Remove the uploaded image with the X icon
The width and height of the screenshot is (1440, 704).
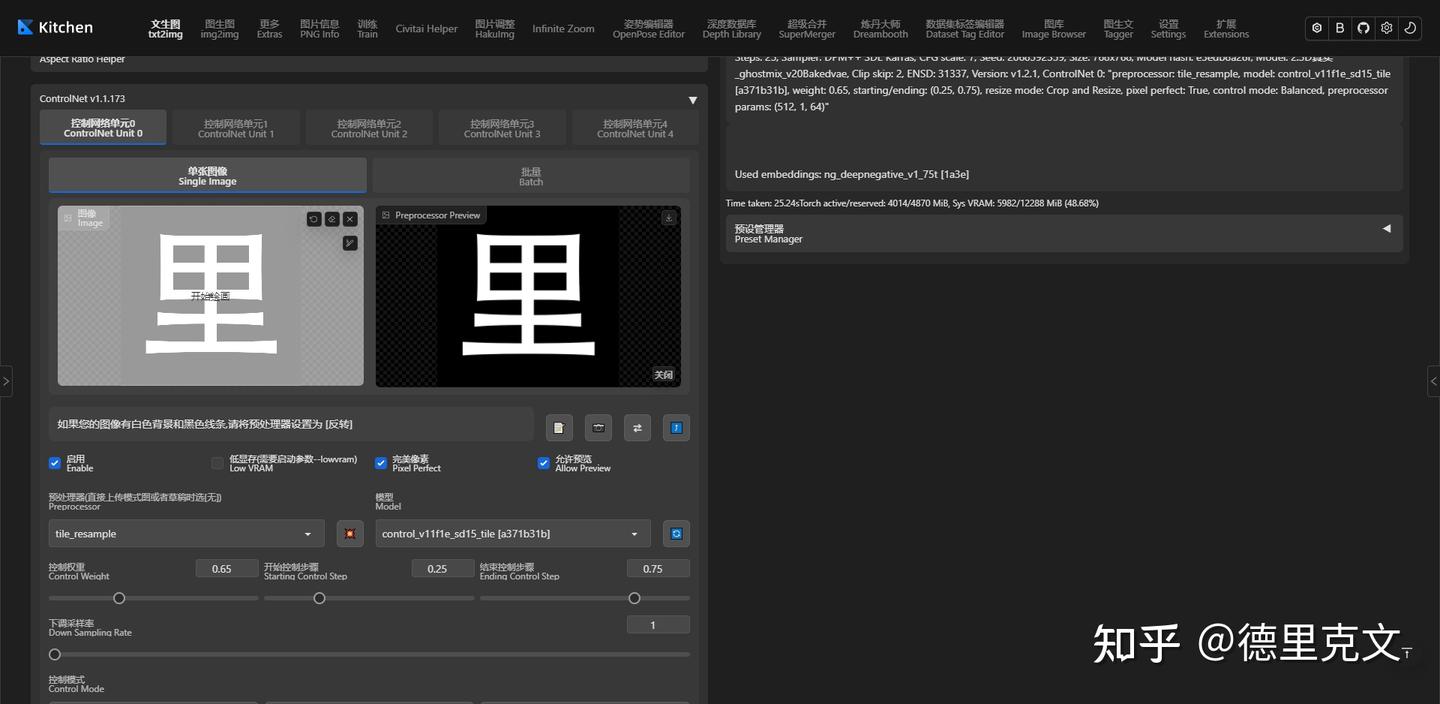(349, 218)
